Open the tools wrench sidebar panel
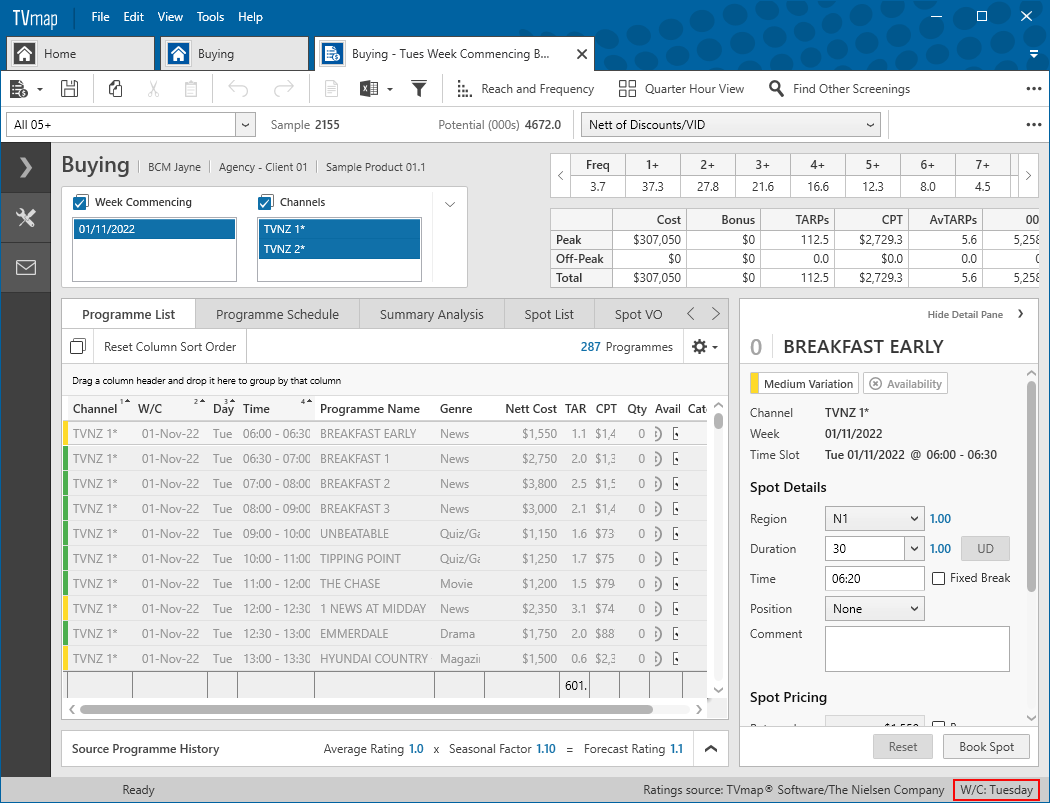The image size is (1050, 803). (x=25, y=217)
